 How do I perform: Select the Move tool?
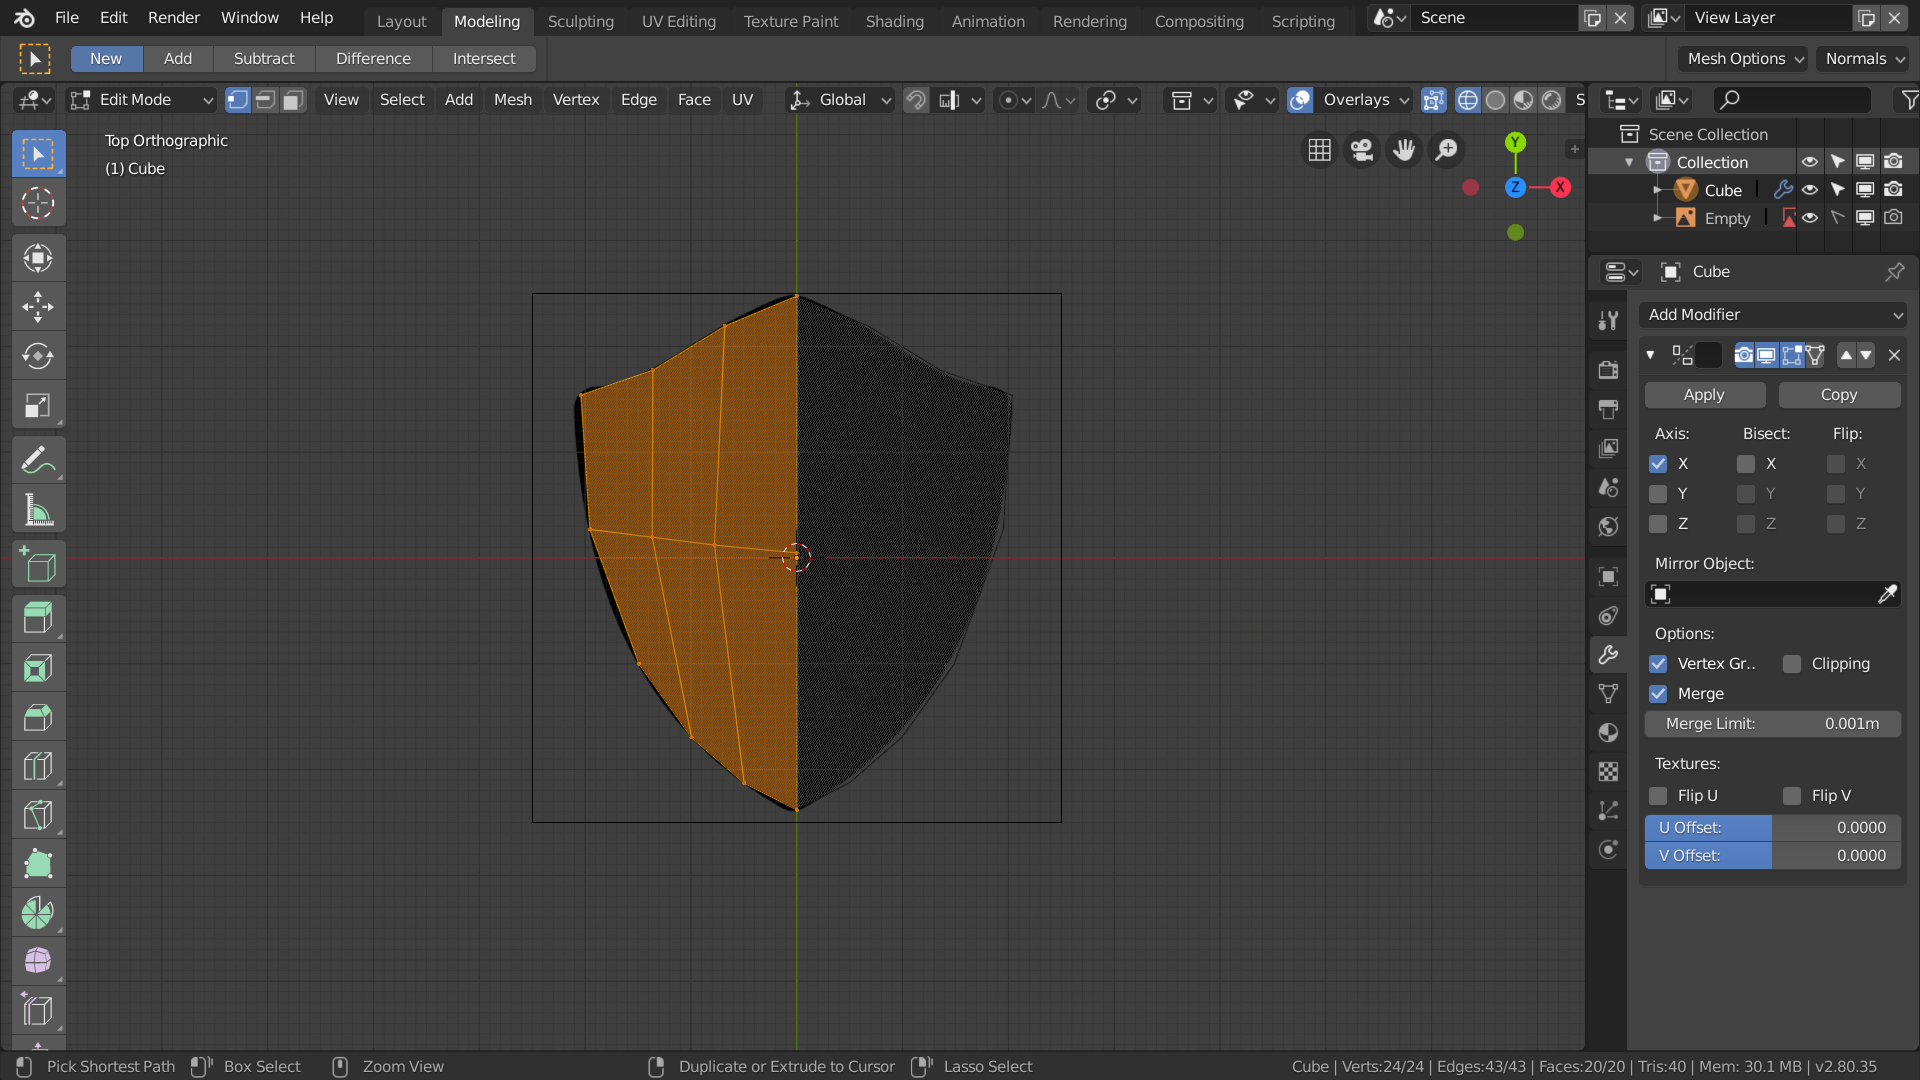[38, 307]
